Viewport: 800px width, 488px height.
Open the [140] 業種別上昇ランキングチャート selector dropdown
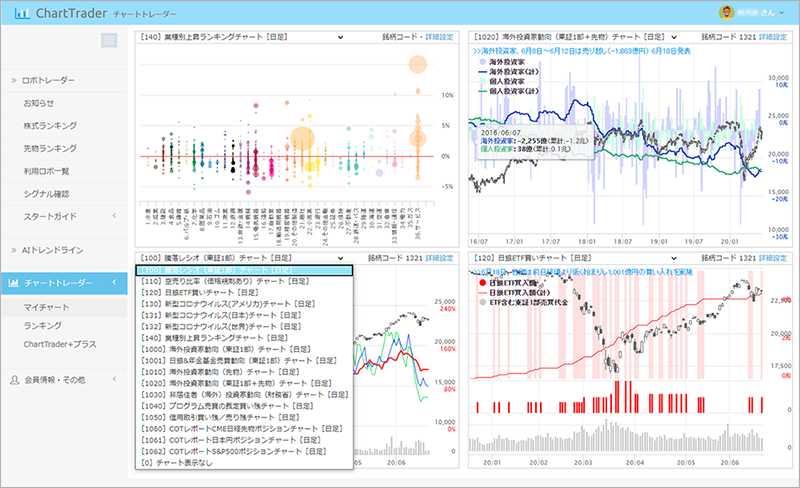point(242,37)
